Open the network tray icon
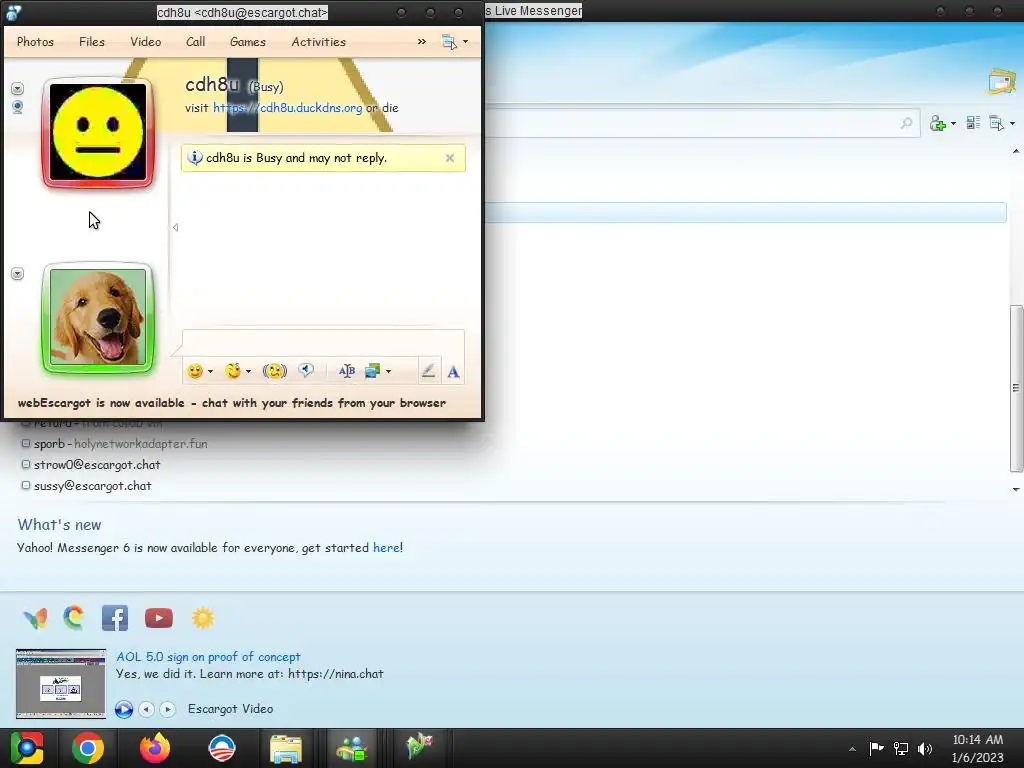1024x768 pixels. pos(901,749)
